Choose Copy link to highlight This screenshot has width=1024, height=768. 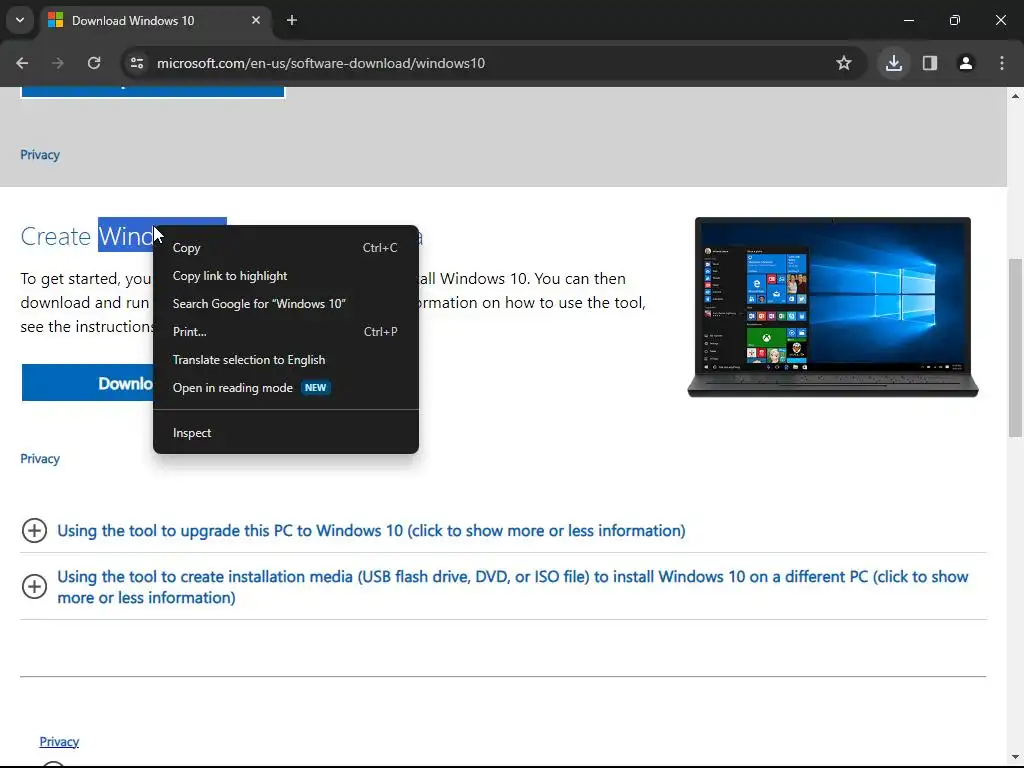point(285,276)
